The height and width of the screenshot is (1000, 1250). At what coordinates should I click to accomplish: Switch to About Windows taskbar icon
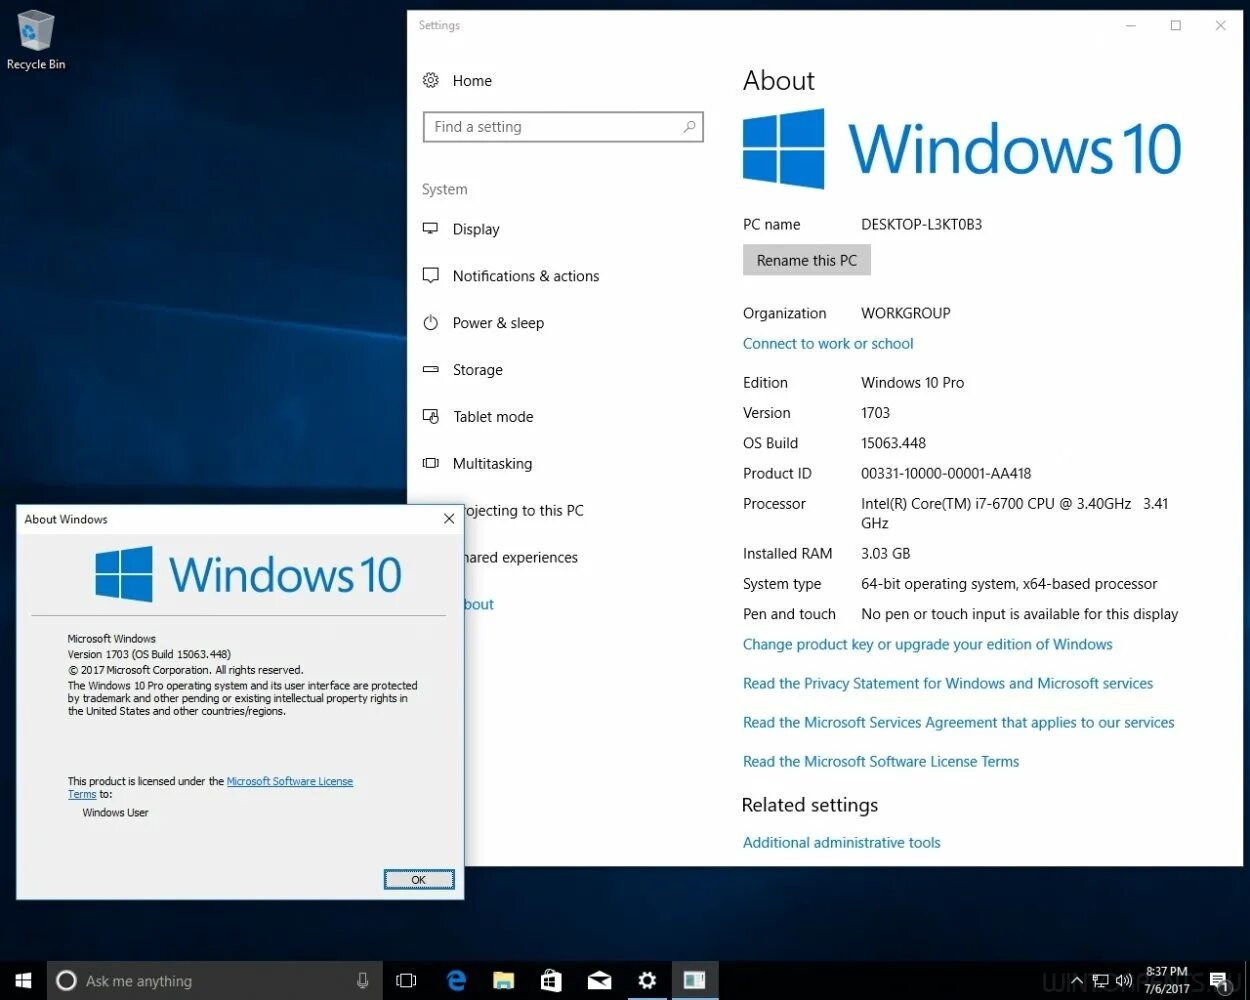point(695,981)
